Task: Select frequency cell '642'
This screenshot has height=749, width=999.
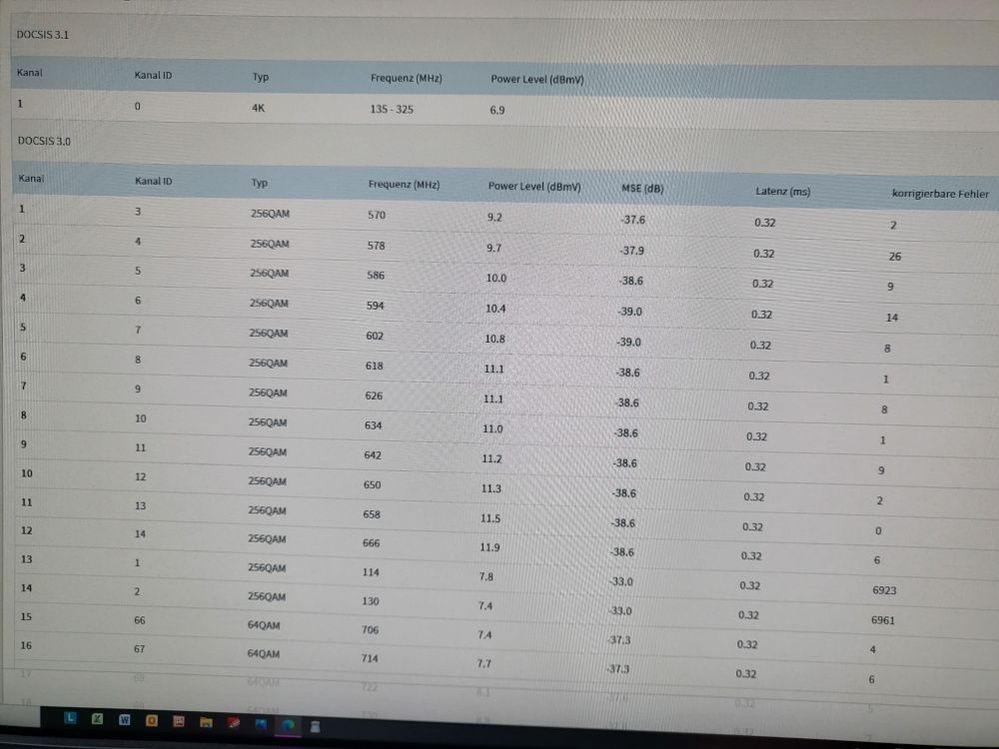Action: (x=372, y=455)
